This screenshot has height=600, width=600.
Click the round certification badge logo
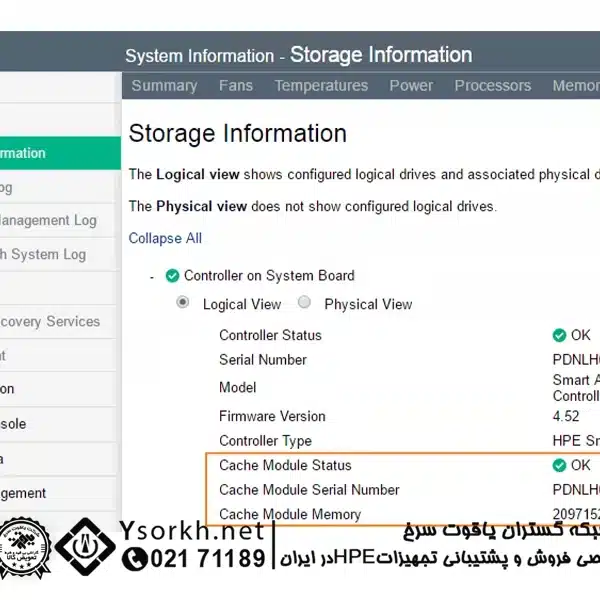pyautogui.click(x=24, y=547)
